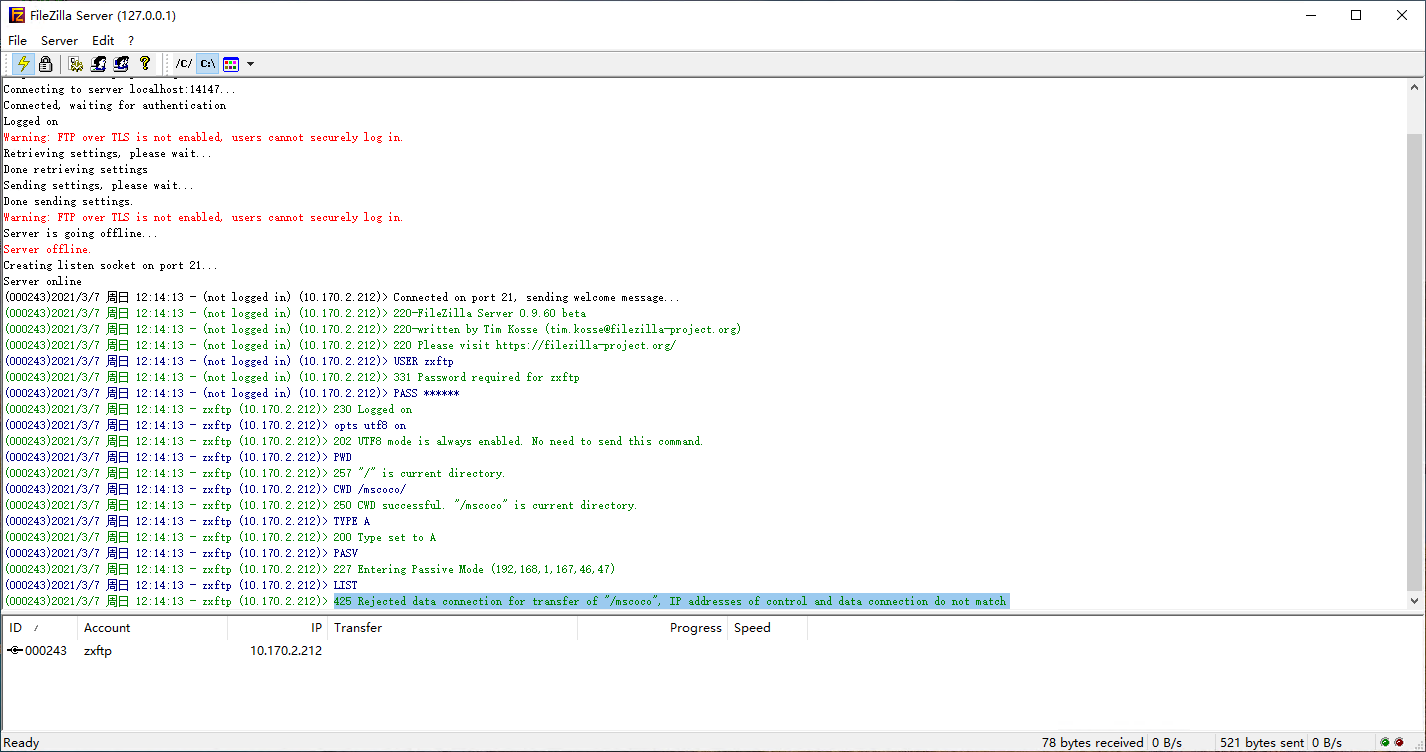This screenshot has height=752, width=1426.
Task: Click the Transfer column header
Action: coord(452,628)
